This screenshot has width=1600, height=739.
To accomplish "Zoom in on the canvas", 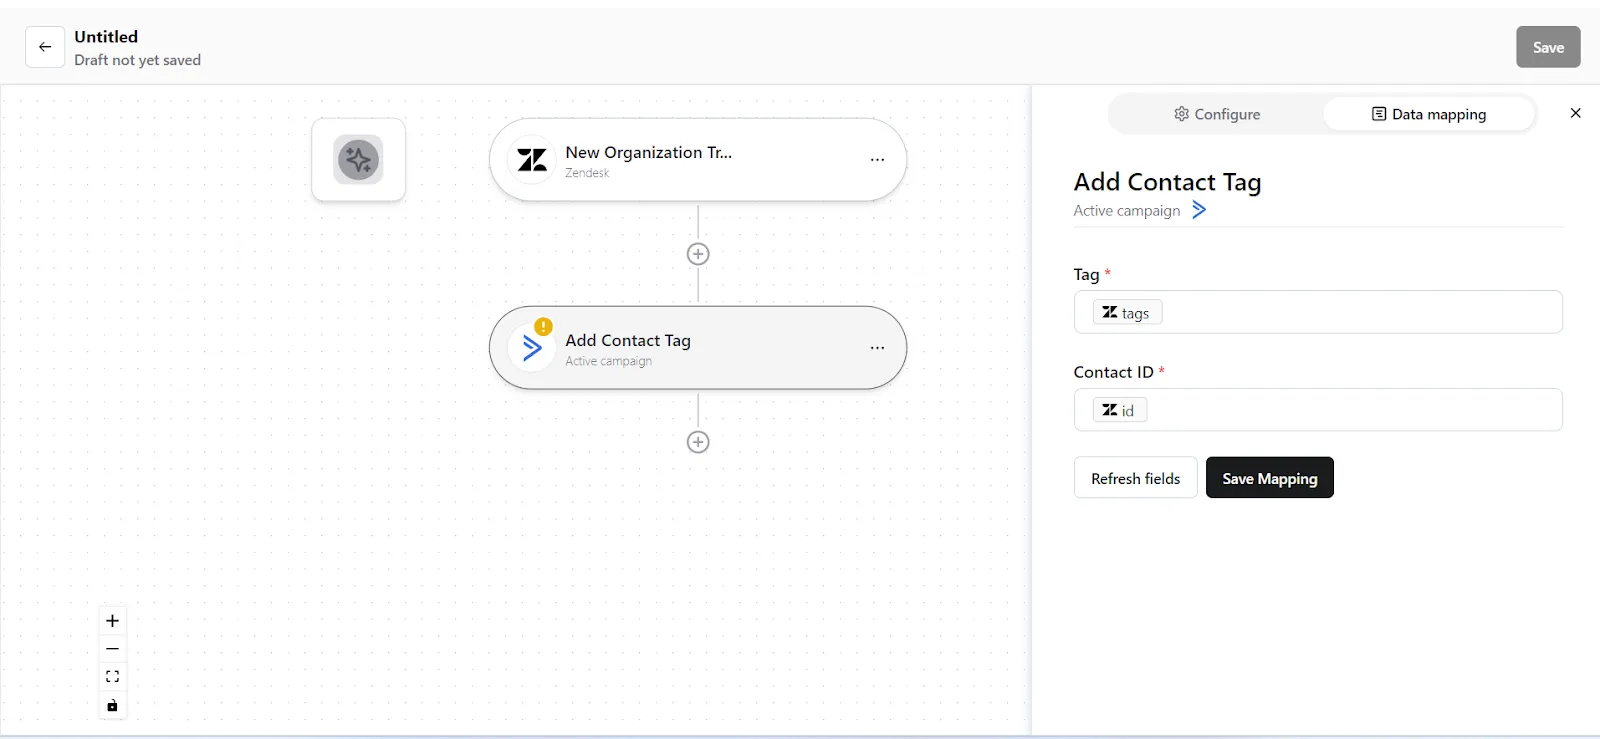I will [x=112, y=621].
